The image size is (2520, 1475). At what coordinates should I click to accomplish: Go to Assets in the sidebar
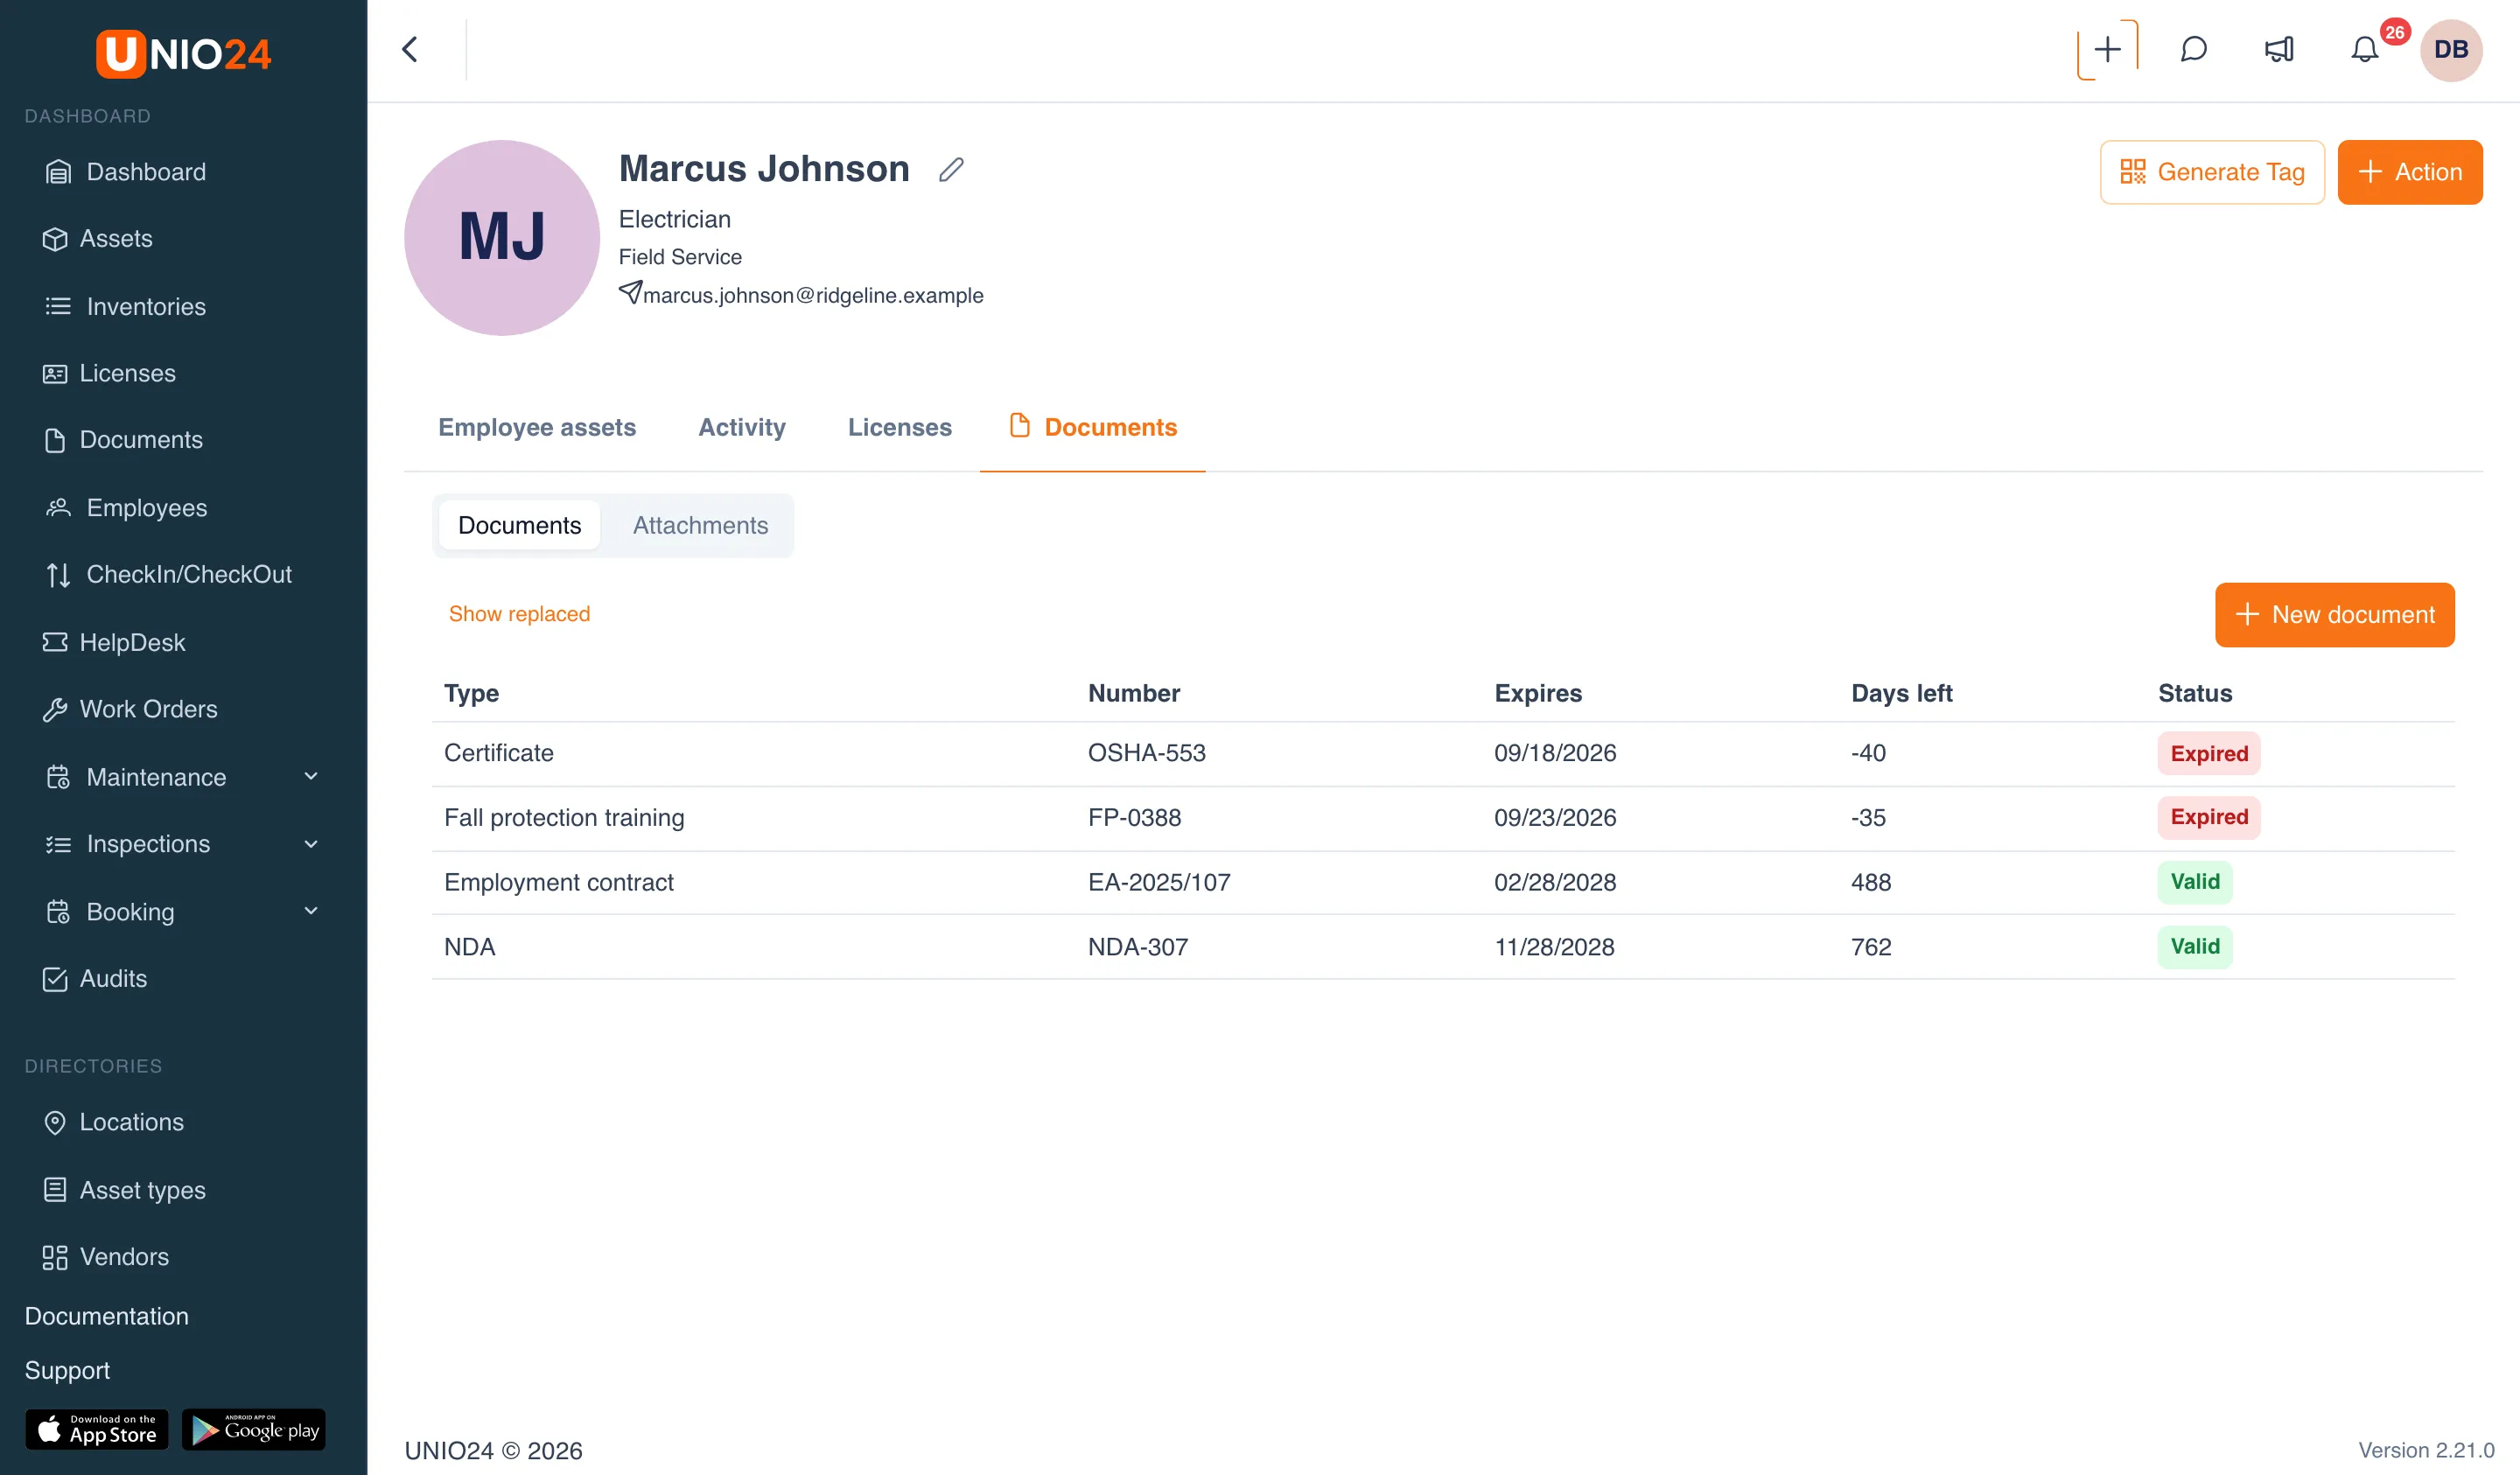click(x=98, y=238)
